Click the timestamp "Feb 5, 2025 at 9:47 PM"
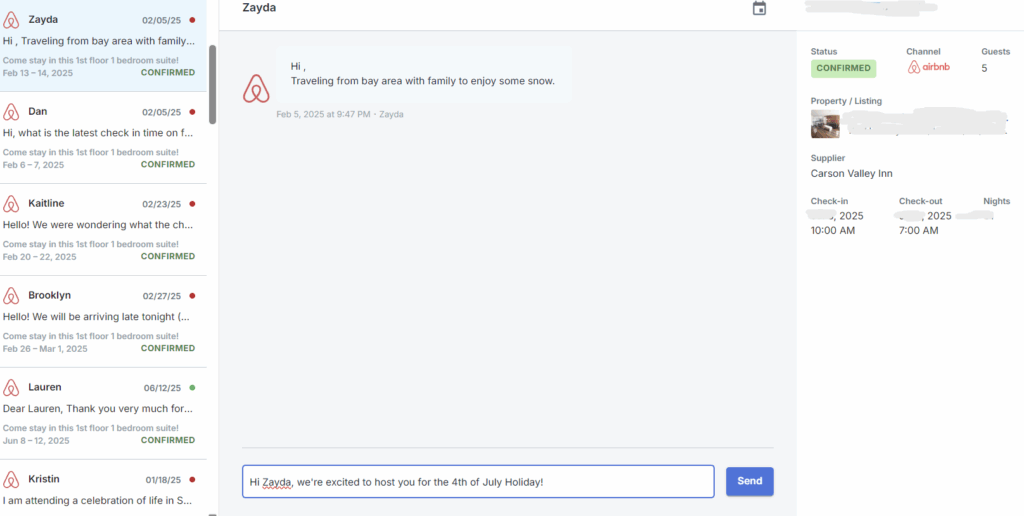Image resolution: width=1024 pixels, height=516 pixels. click(323, 114)
